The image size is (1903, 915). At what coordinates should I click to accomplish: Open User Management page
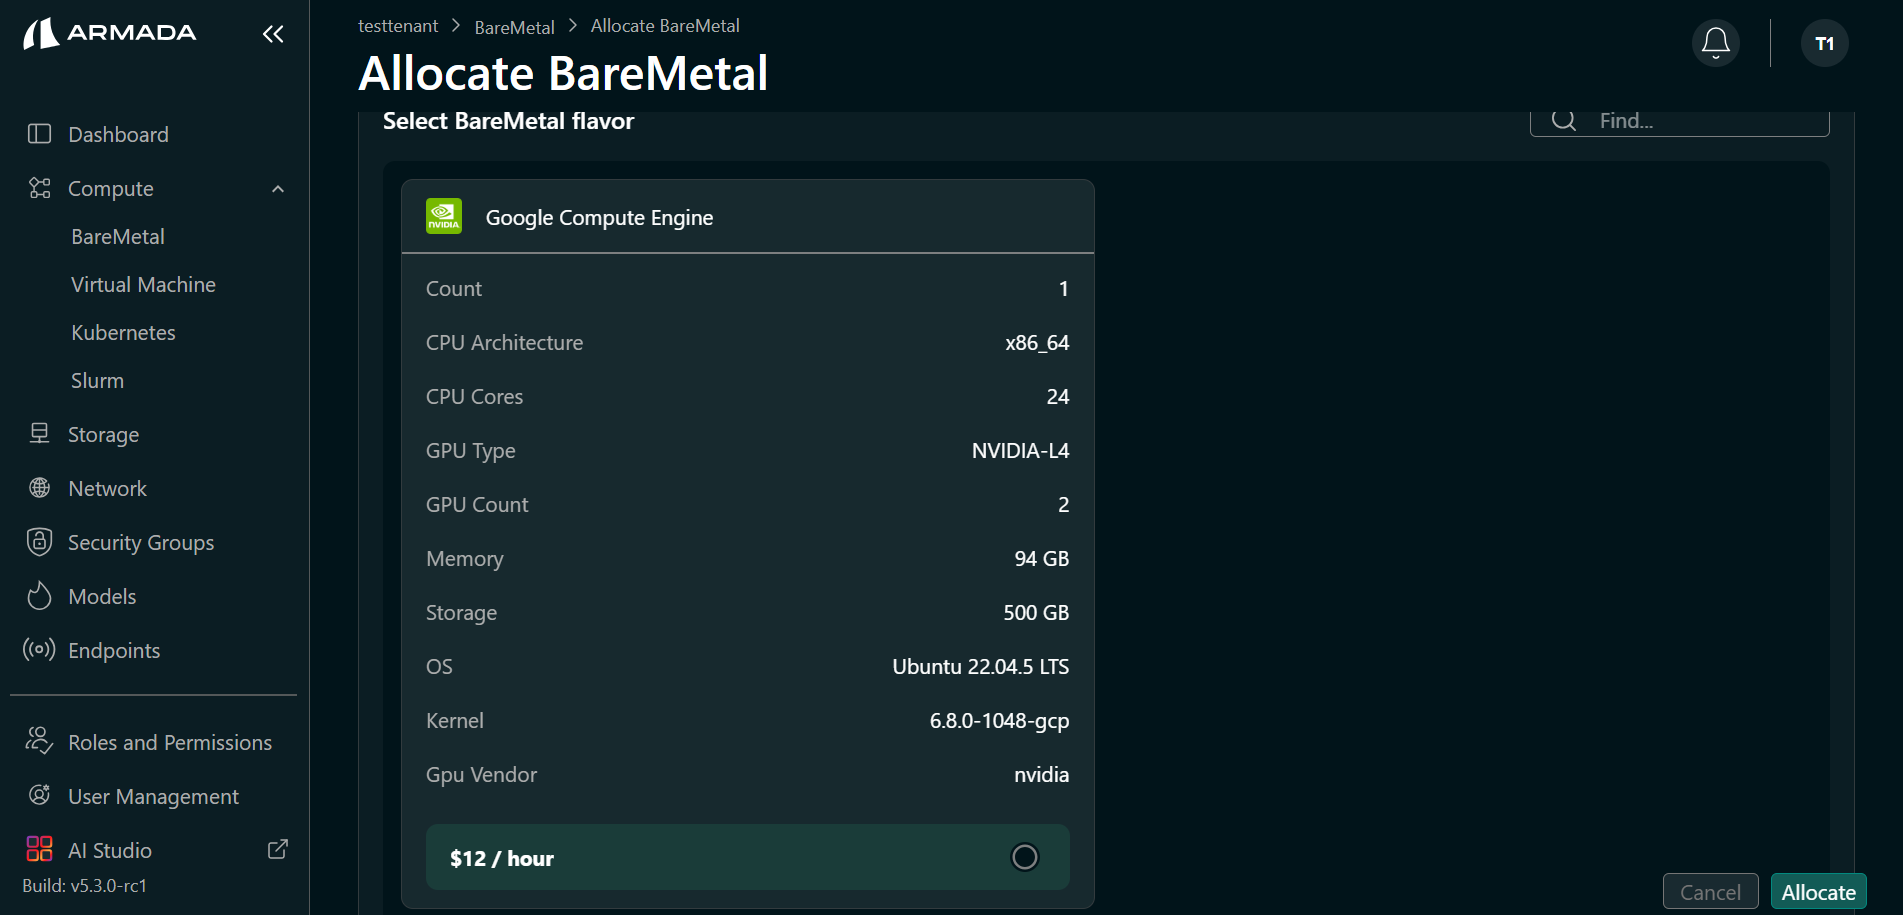pyautogui.click(x=153, y=796)
